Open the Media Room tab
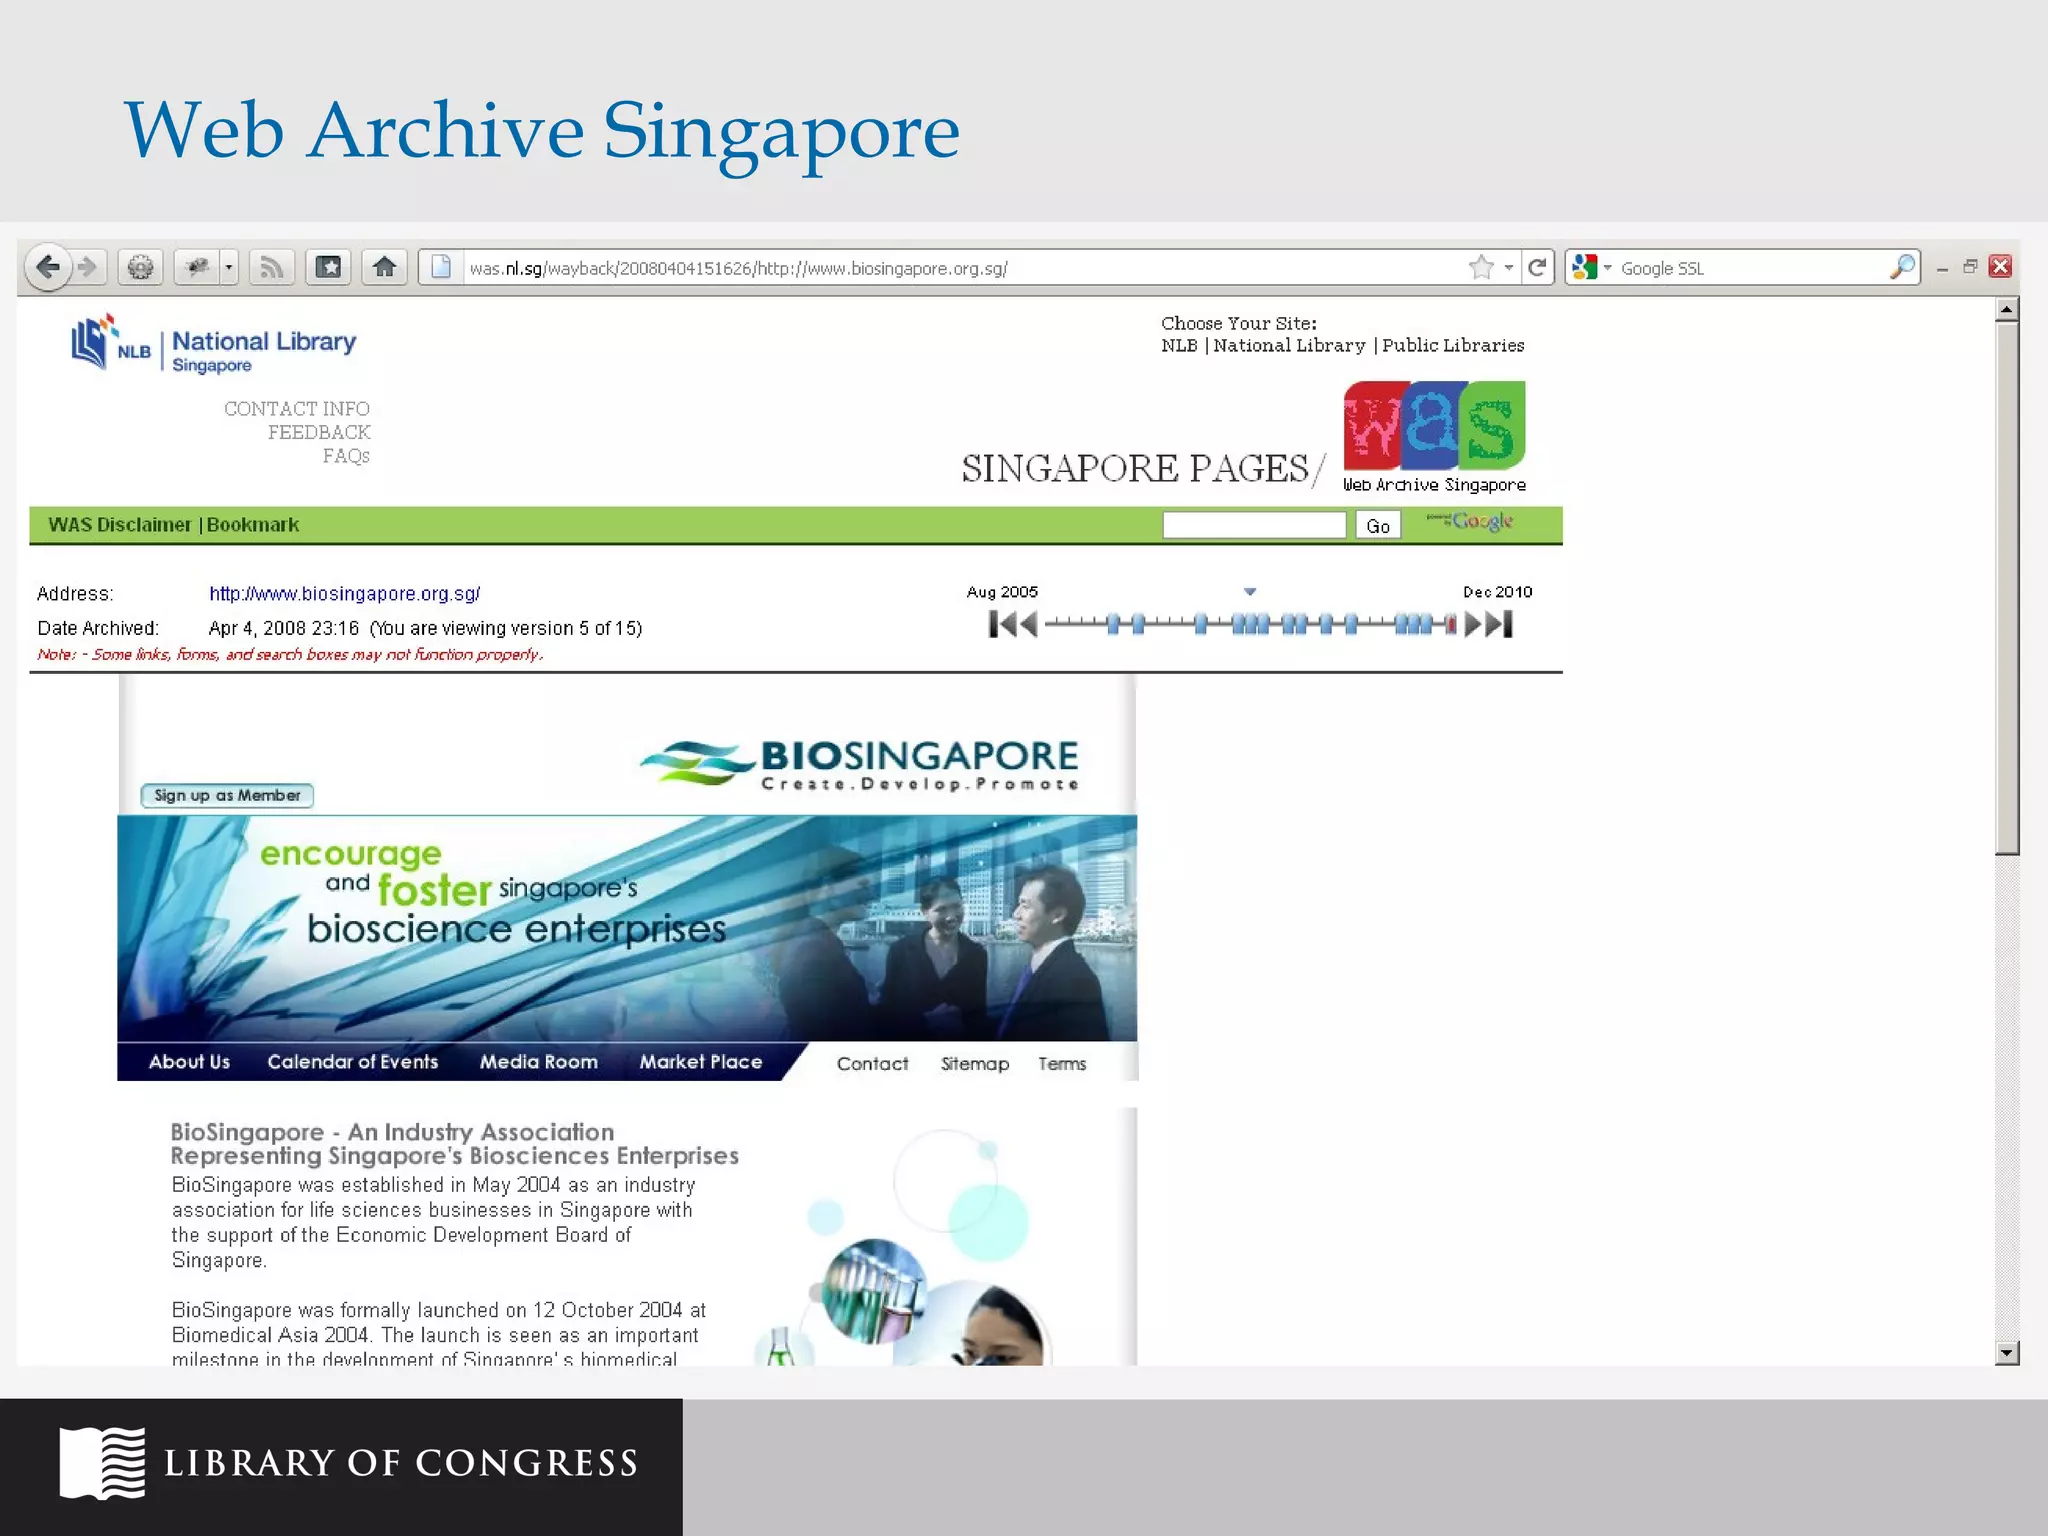This screenshot has width=2048, height=1536. 538,1062
